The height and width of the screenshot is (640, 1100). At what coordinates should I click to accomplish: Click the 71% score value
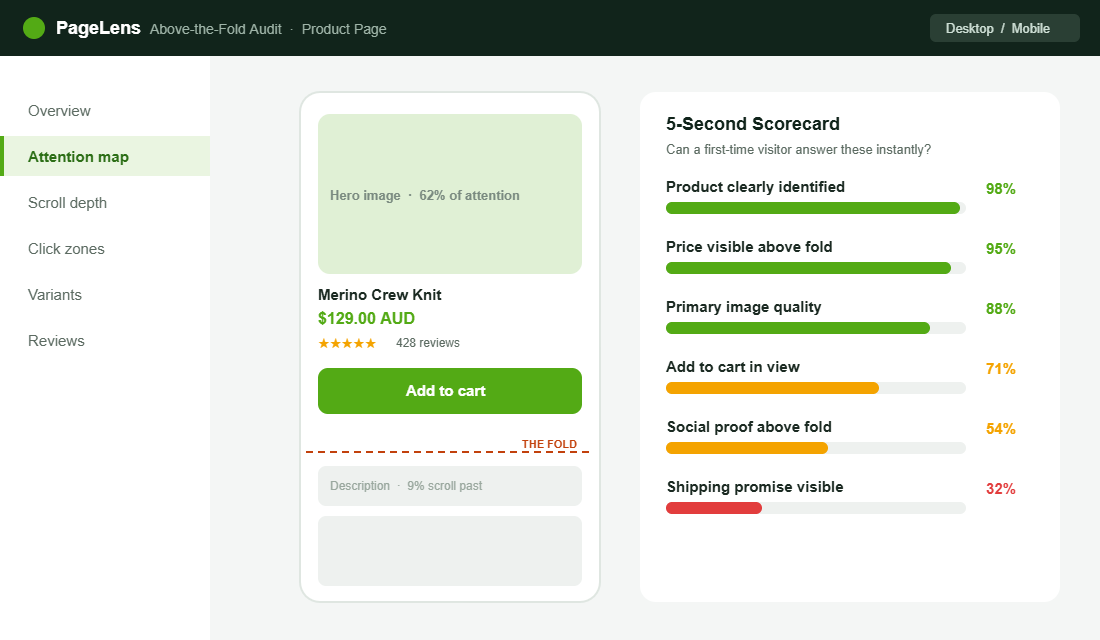1000,368
